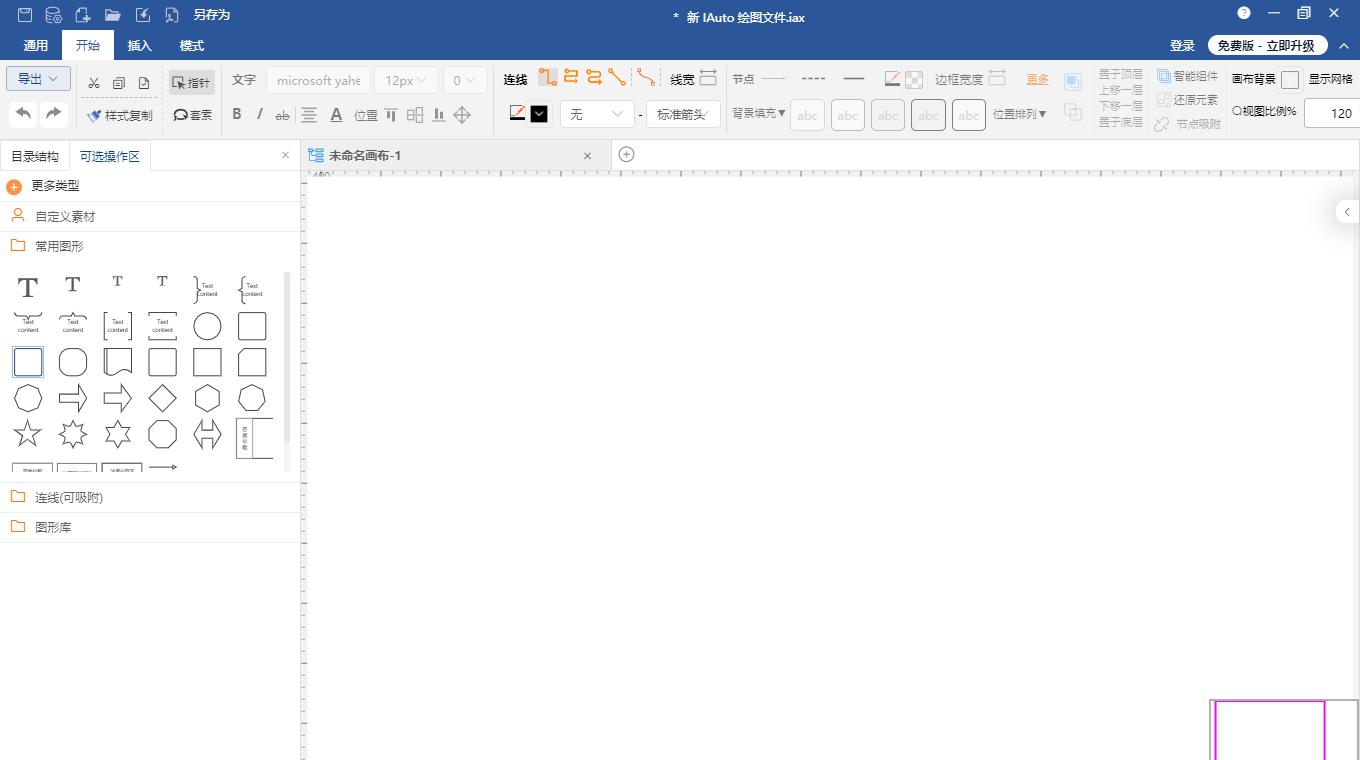Click the undo arrow button

[x=23, y=114]
